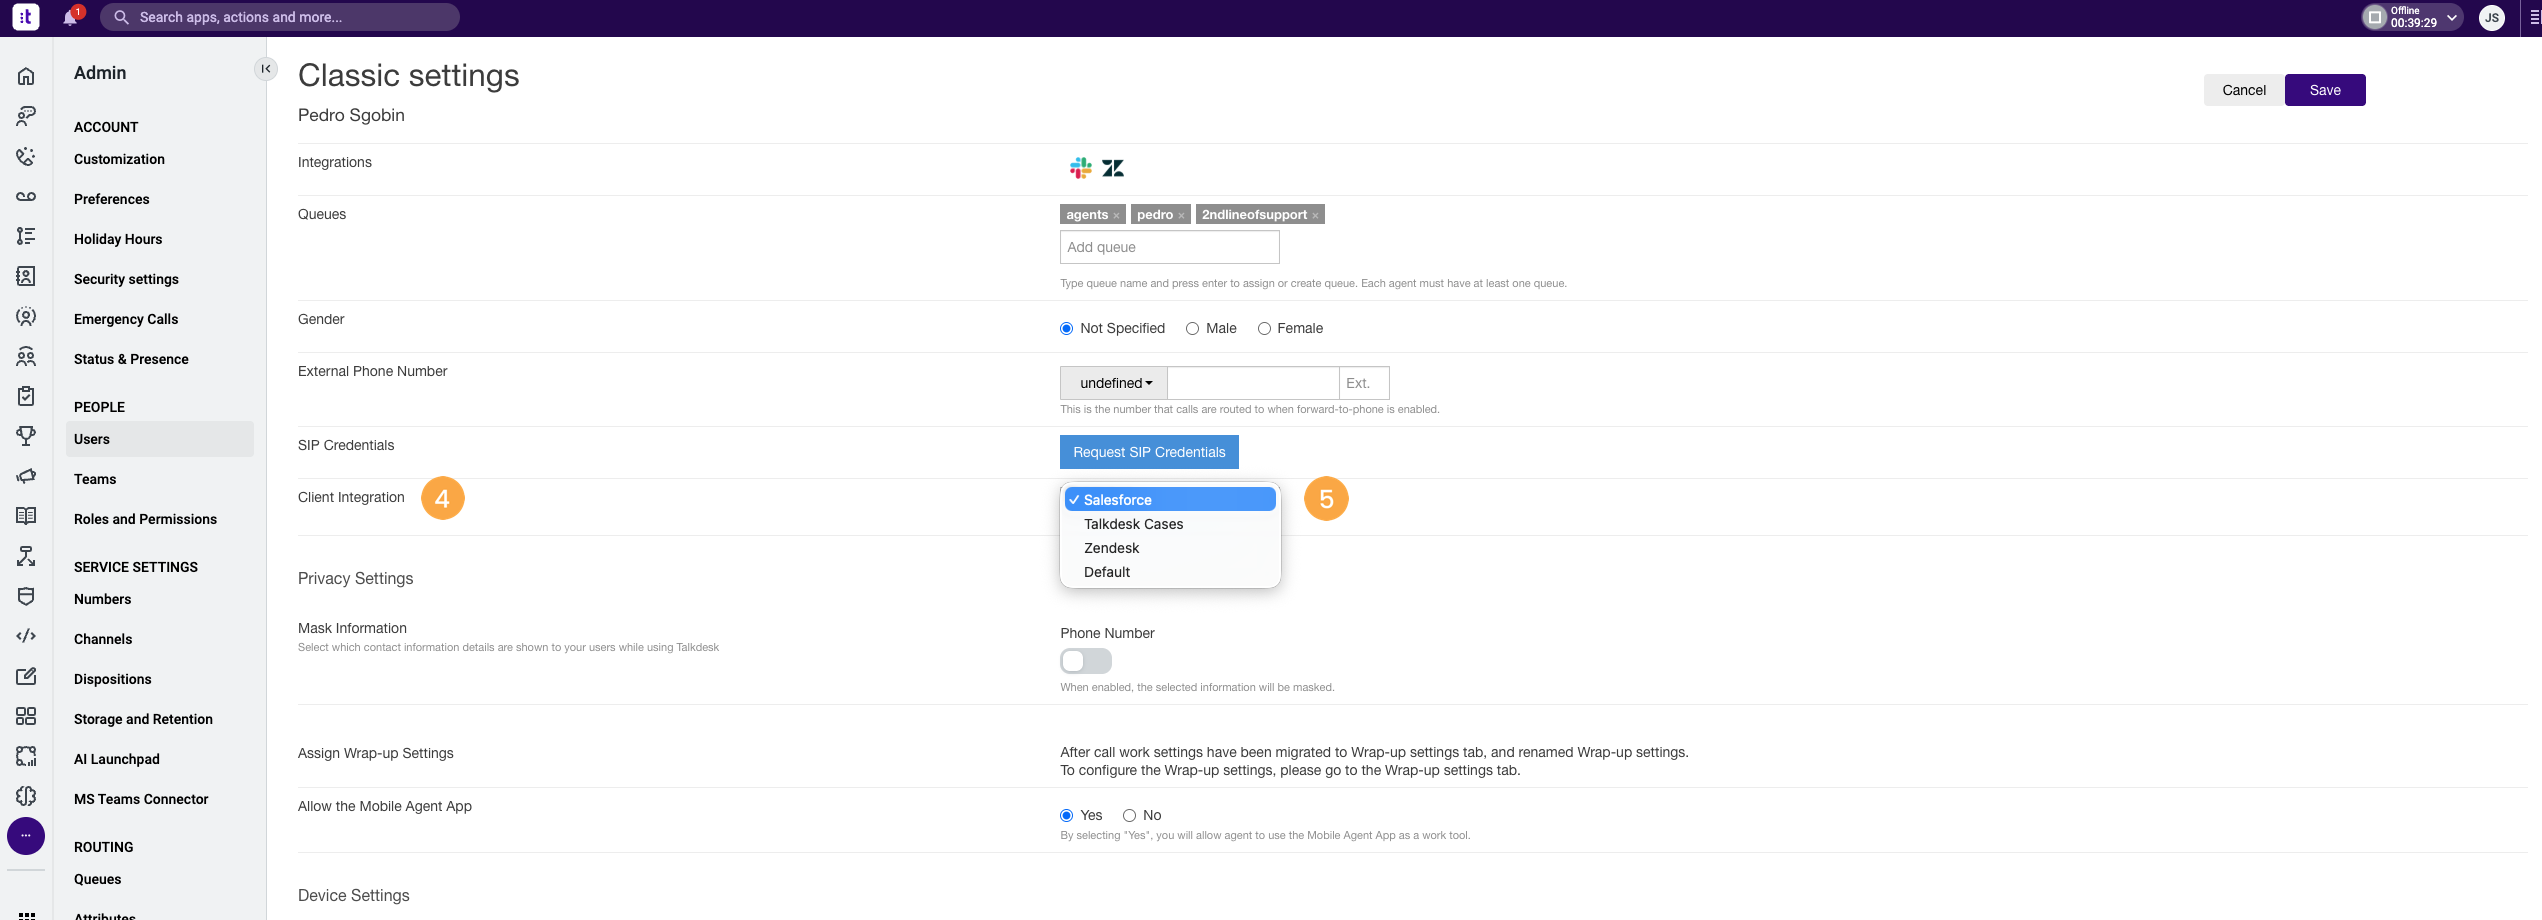The height and width of the screenshot is (920, 2542).
Task: Remove the 2ndlineofsupport queue tag
Action: tap(1315, 216)
